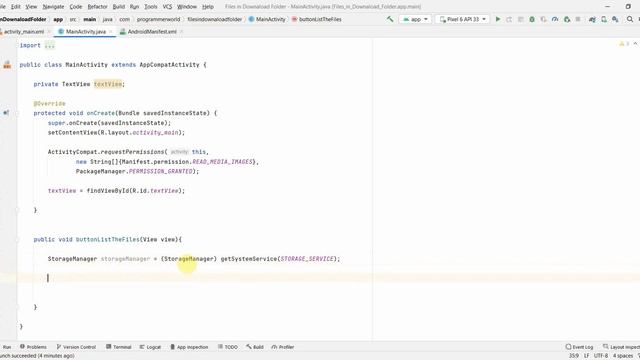Open the SDK Manager icon
The height and width of the screenshot is (360, 640).
(615, 19)
